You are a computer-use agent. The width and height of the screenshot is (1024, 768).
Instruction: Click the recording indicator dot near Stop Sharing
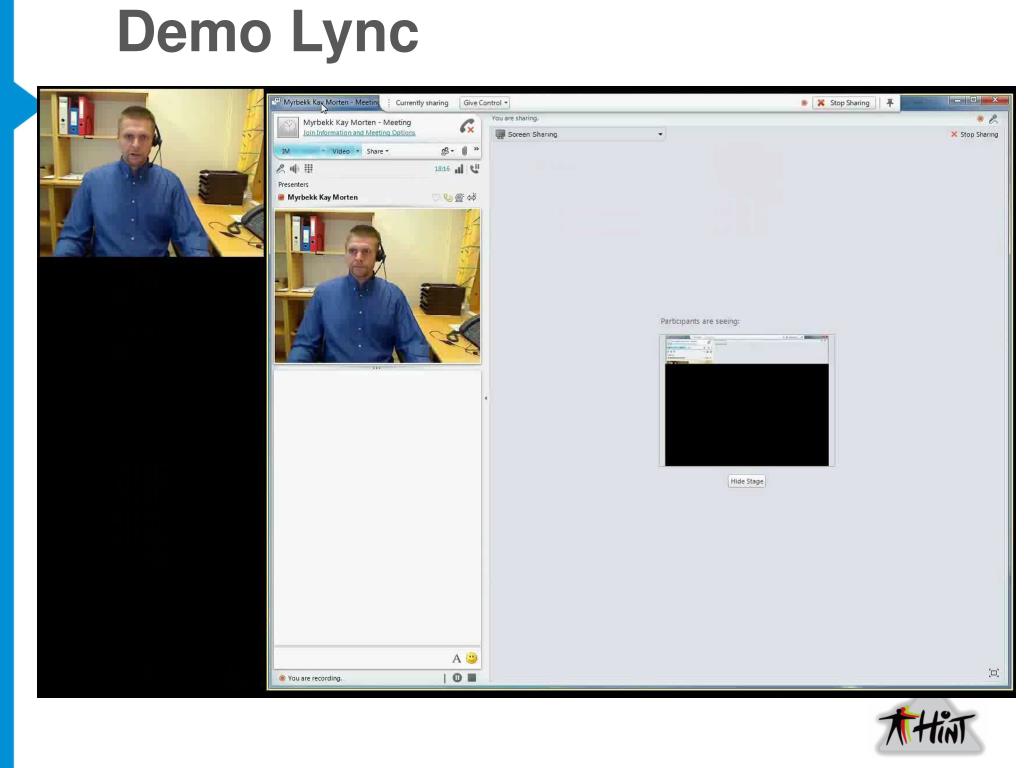tap(804, 103)
